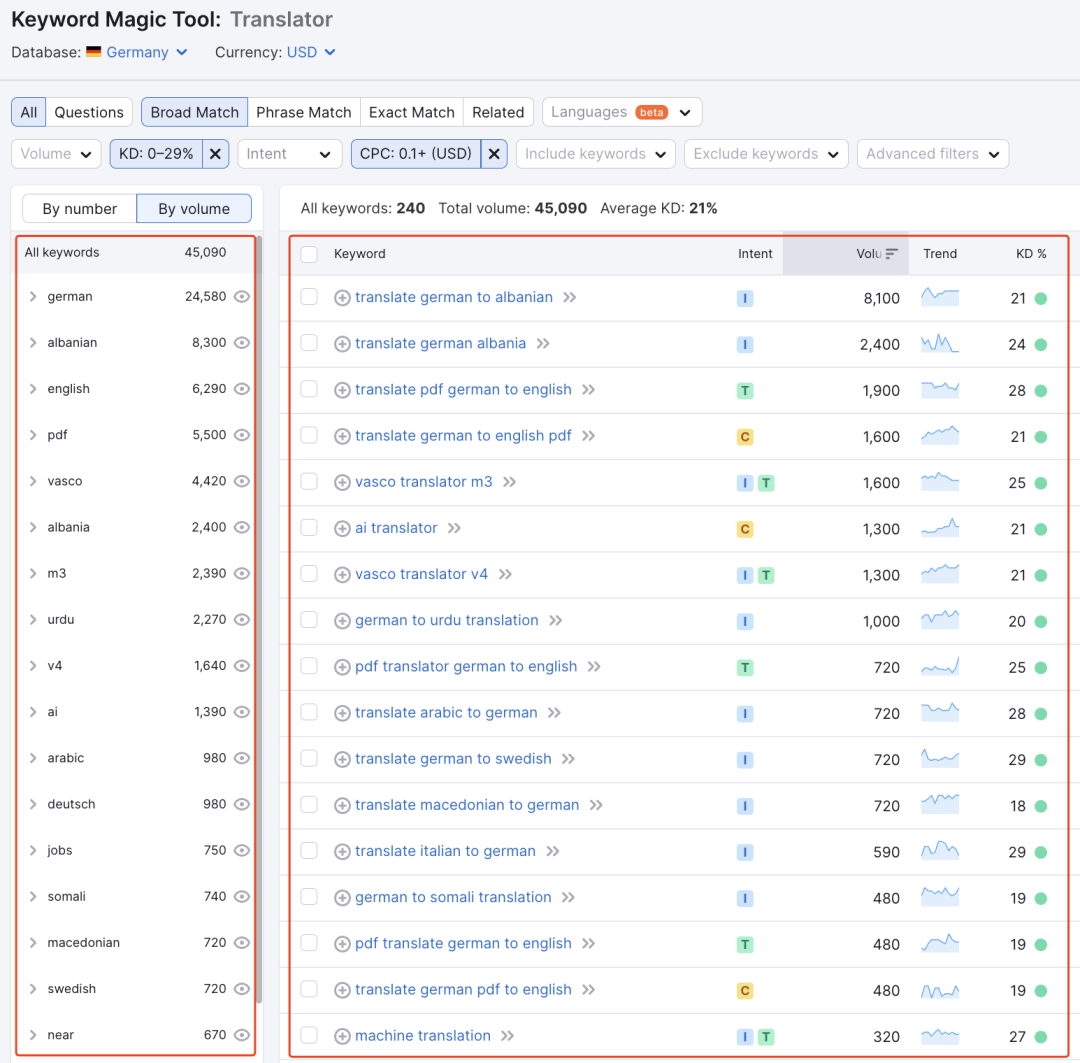This screenshot has height=1063, width=1080.
Task: Hide the 'vasco' keyword group
Action: (242, 481)
